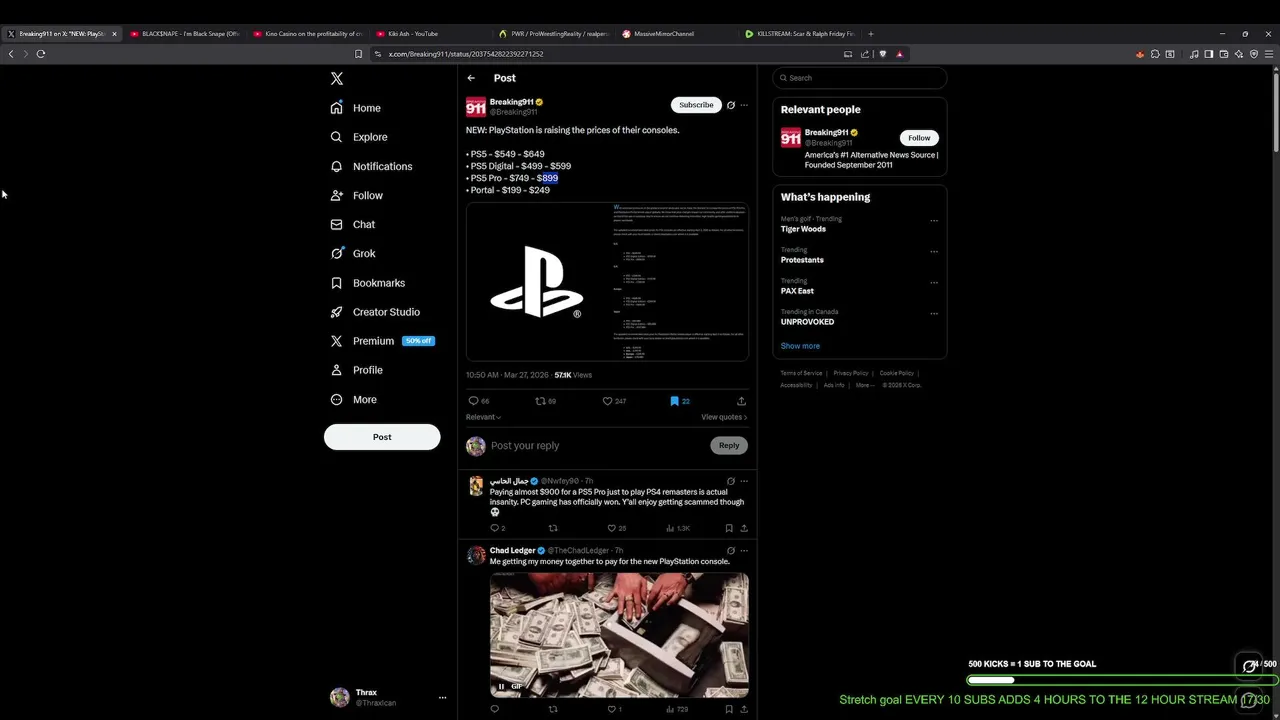1280x720 pixels.
Task: Open the PlayStation logo image
Action: point(537,282)
